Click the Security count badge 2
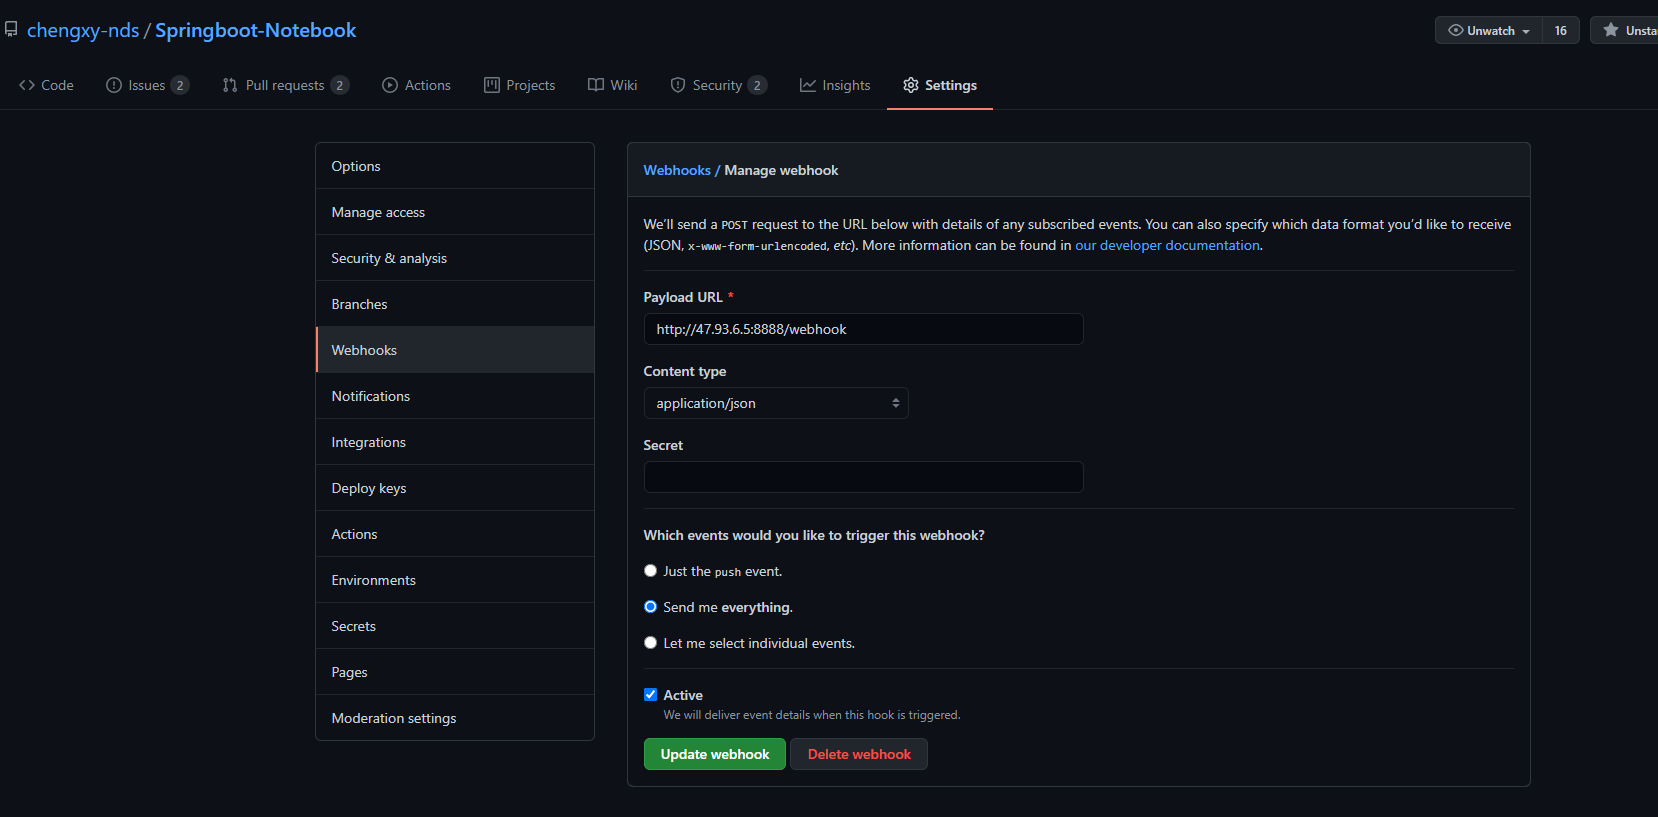The height and width of the screenshot is (817, 1658). click(757, 85)
